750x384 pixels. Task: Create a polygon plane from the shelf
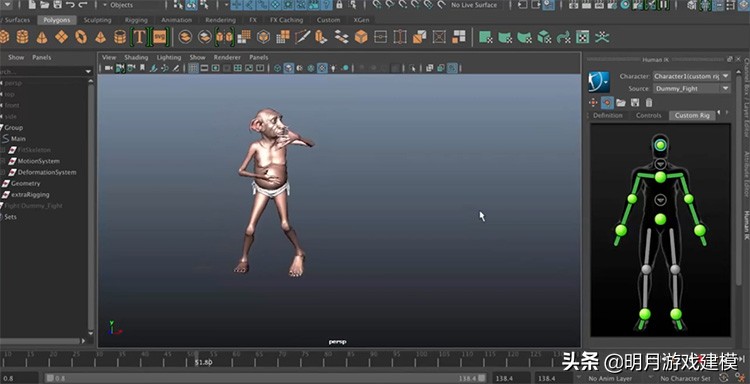tap(61, 37)
